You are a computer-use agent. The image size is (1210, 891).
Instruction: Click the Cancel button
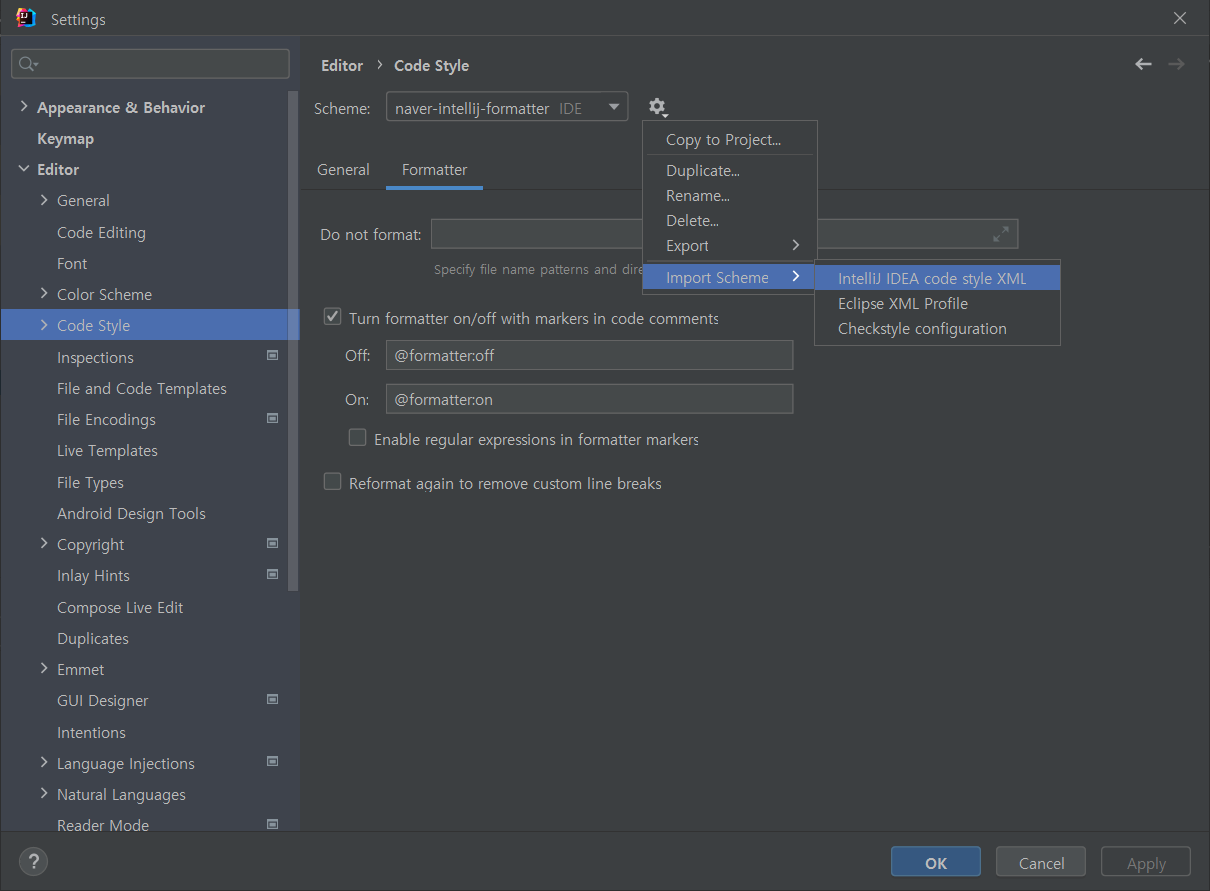coord(1041,862)
